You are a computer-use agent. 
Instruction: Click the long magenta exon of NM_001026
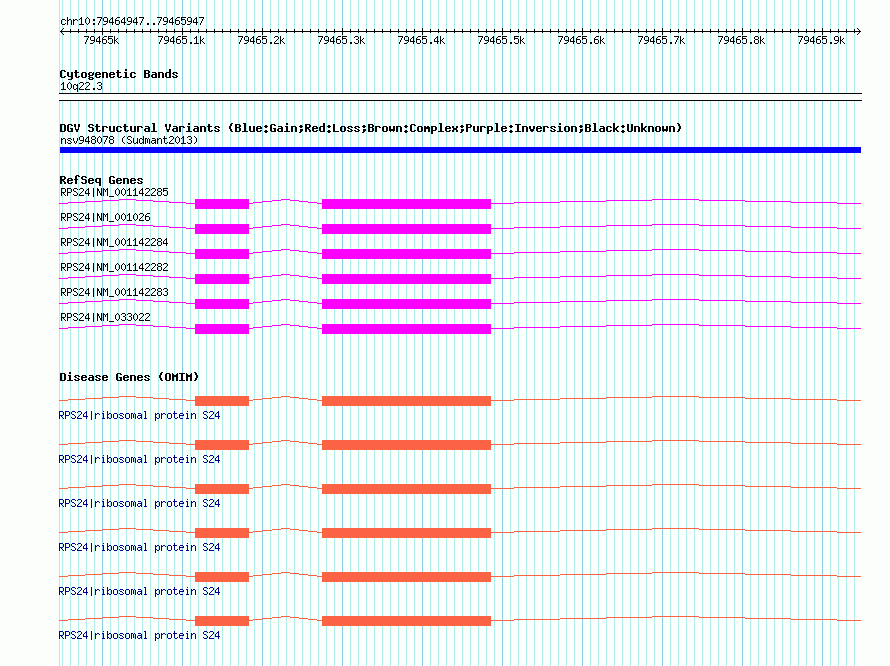(x=406, y=229)
